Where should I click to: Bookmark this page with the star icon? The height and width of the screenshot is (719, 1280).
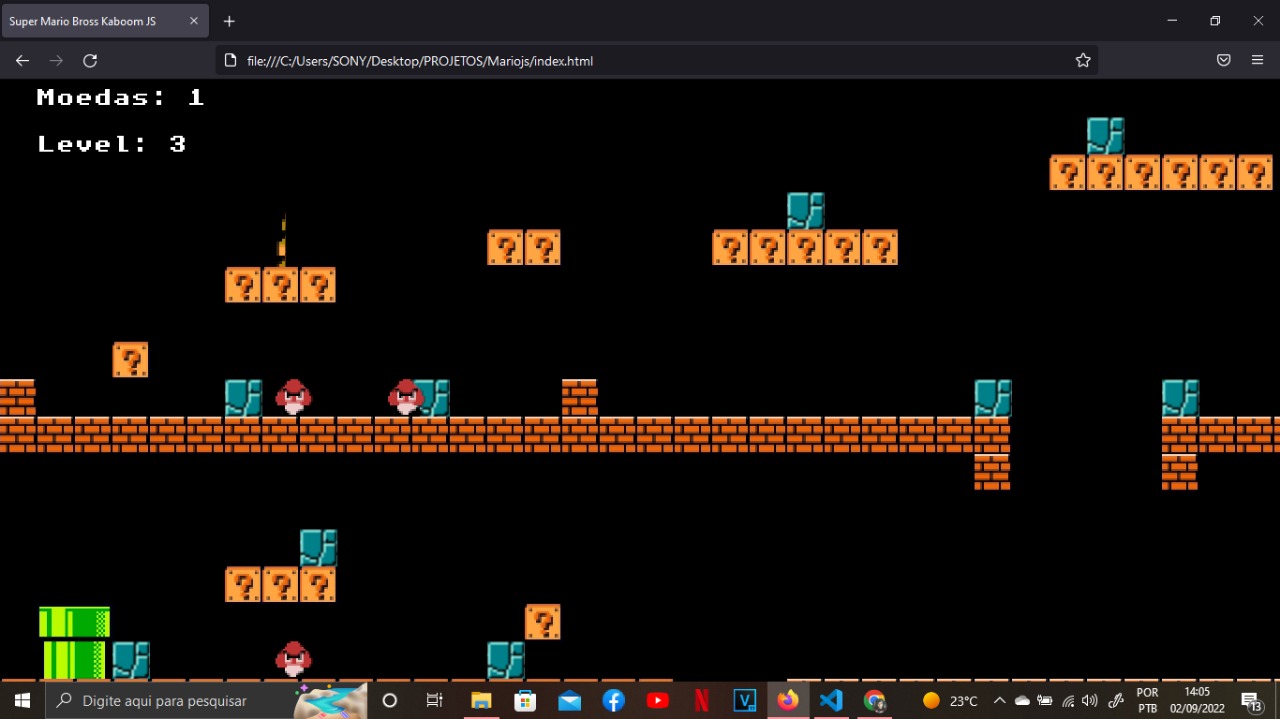pyautogui.click(x=1083, y=61)
